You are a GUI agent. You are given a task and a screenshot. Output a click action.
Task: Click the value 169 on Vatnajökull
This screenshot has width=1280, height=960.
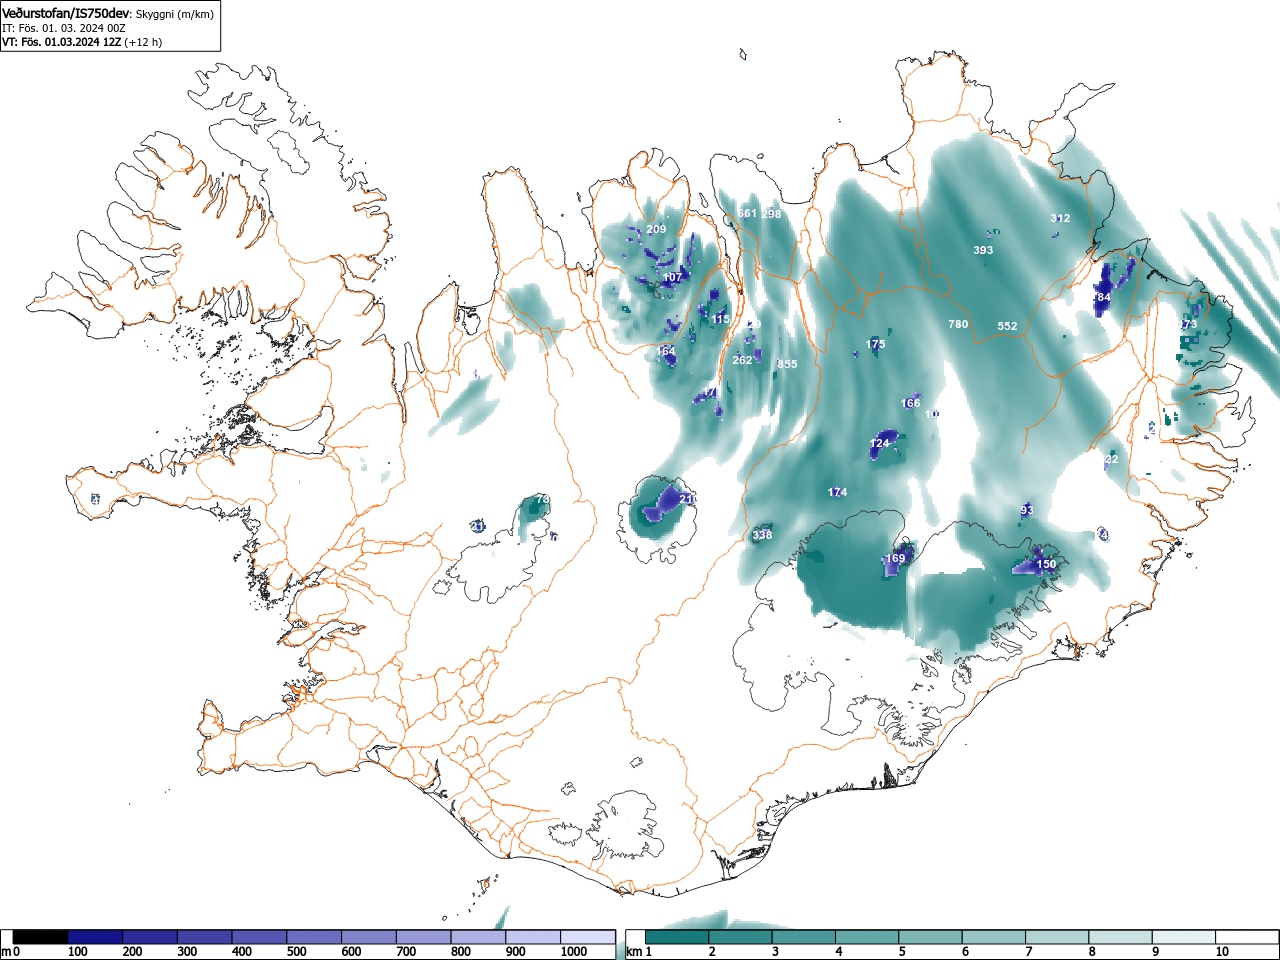tap(895, 559)
